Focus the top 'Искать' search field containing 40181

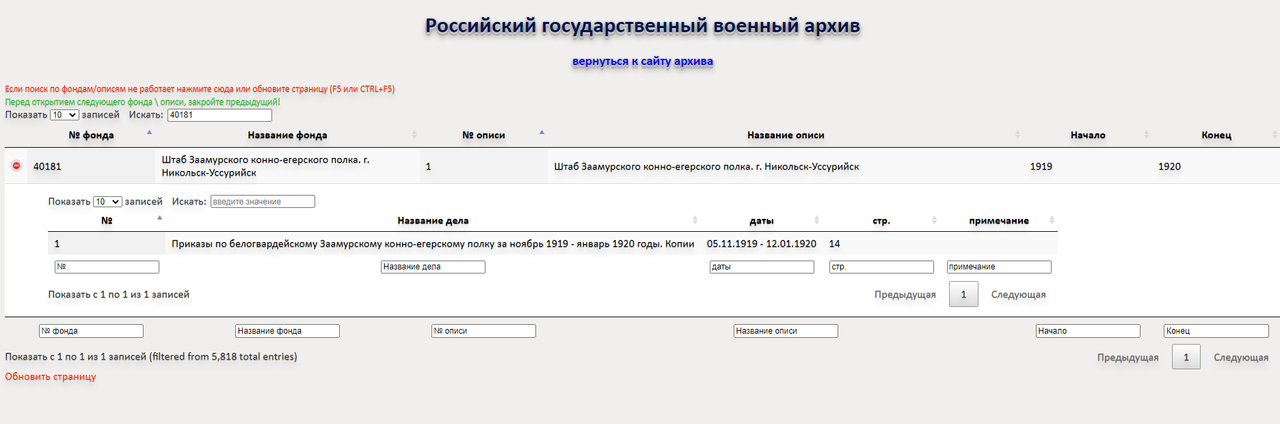point(219,115)
